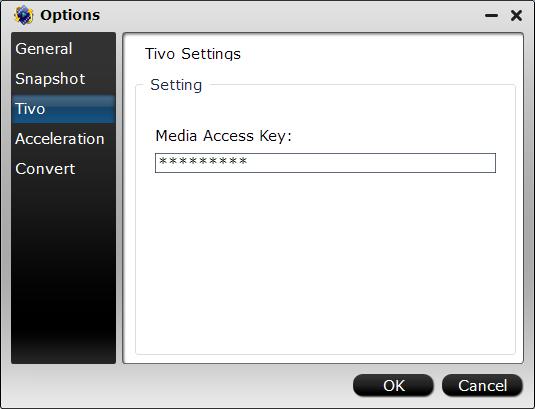Click the empty footer area left of OK
The width and height of the screenshot is (535, 409).
pos(177,385)
